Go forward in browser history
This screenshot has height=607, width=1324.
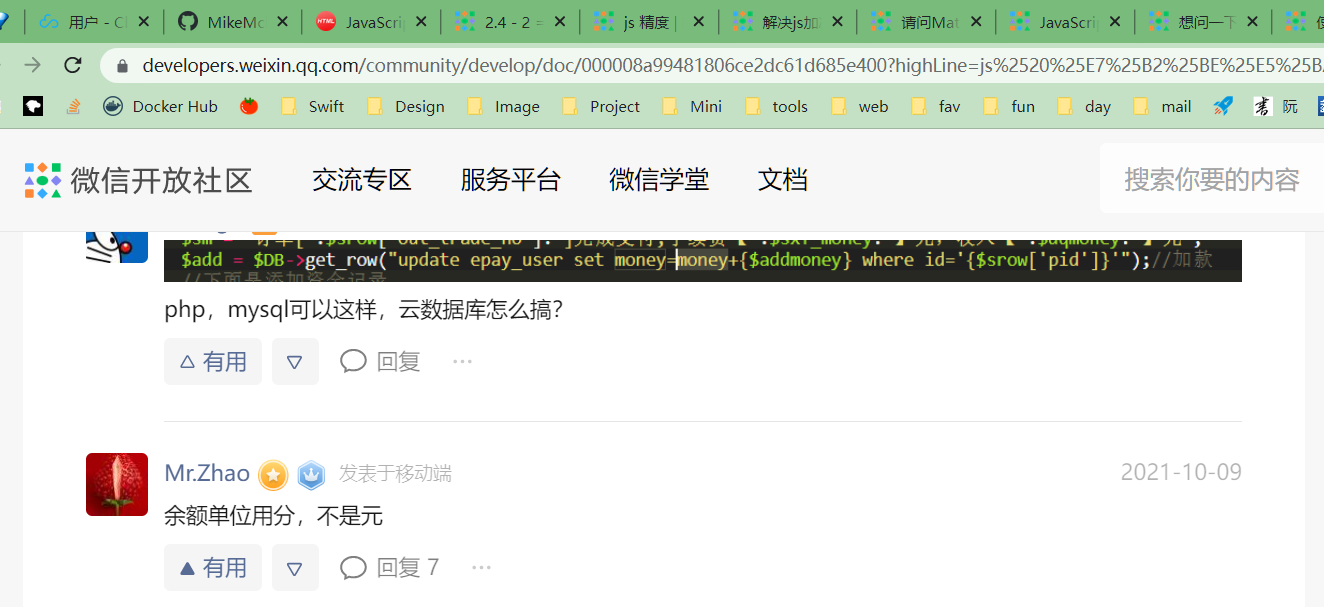click(33, 65)
